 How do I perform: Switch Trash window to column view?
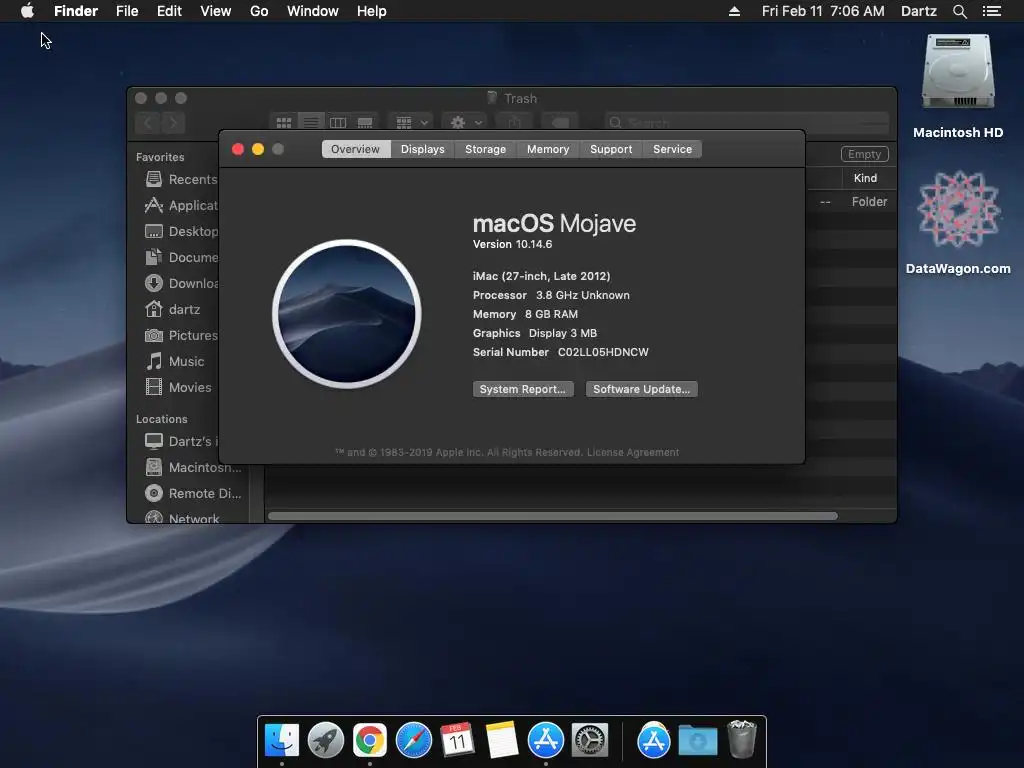click(x=338, y=122)
